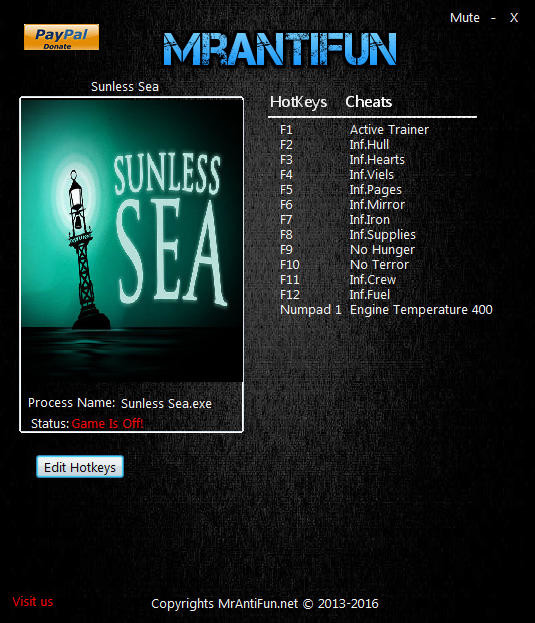Screen dimensions: 535x623
Task: Select the Inf.Iron cheat
Action: click(x=370, y=220)
